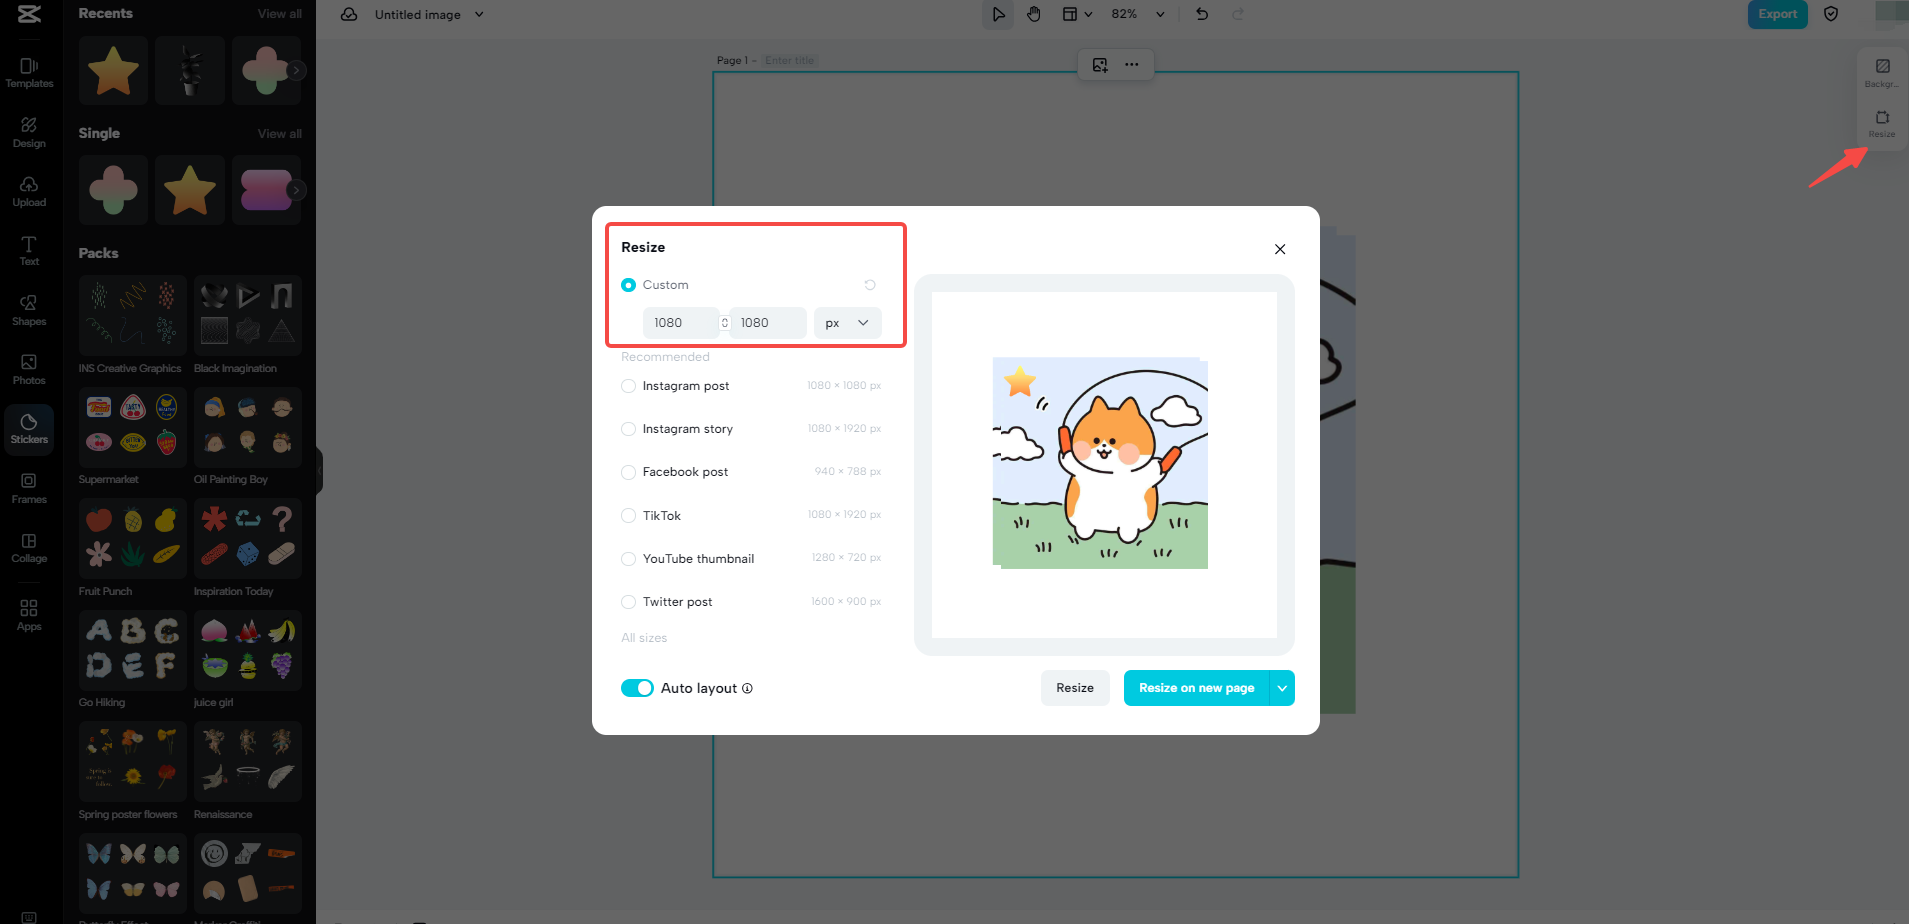
Task: Open the All sizes link
Action: click(644, 638)
